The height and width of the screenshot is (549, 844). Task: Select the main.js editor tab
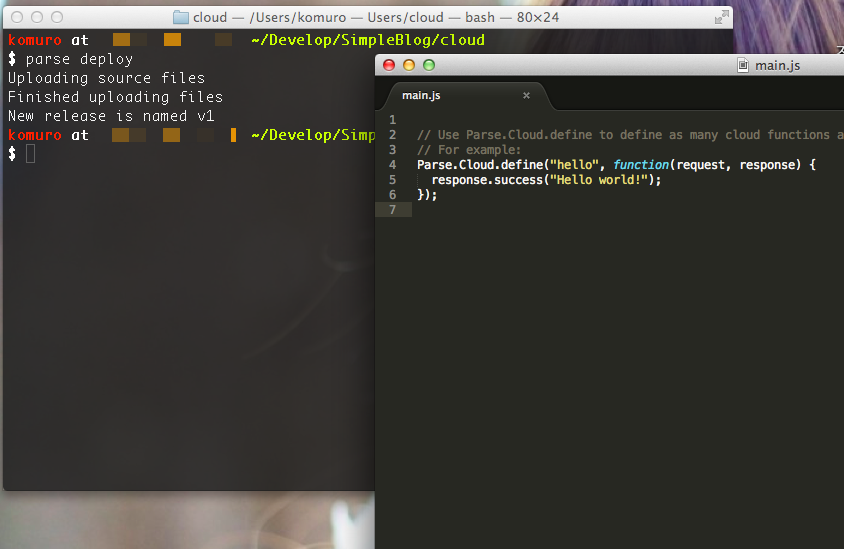coord(421,96)
